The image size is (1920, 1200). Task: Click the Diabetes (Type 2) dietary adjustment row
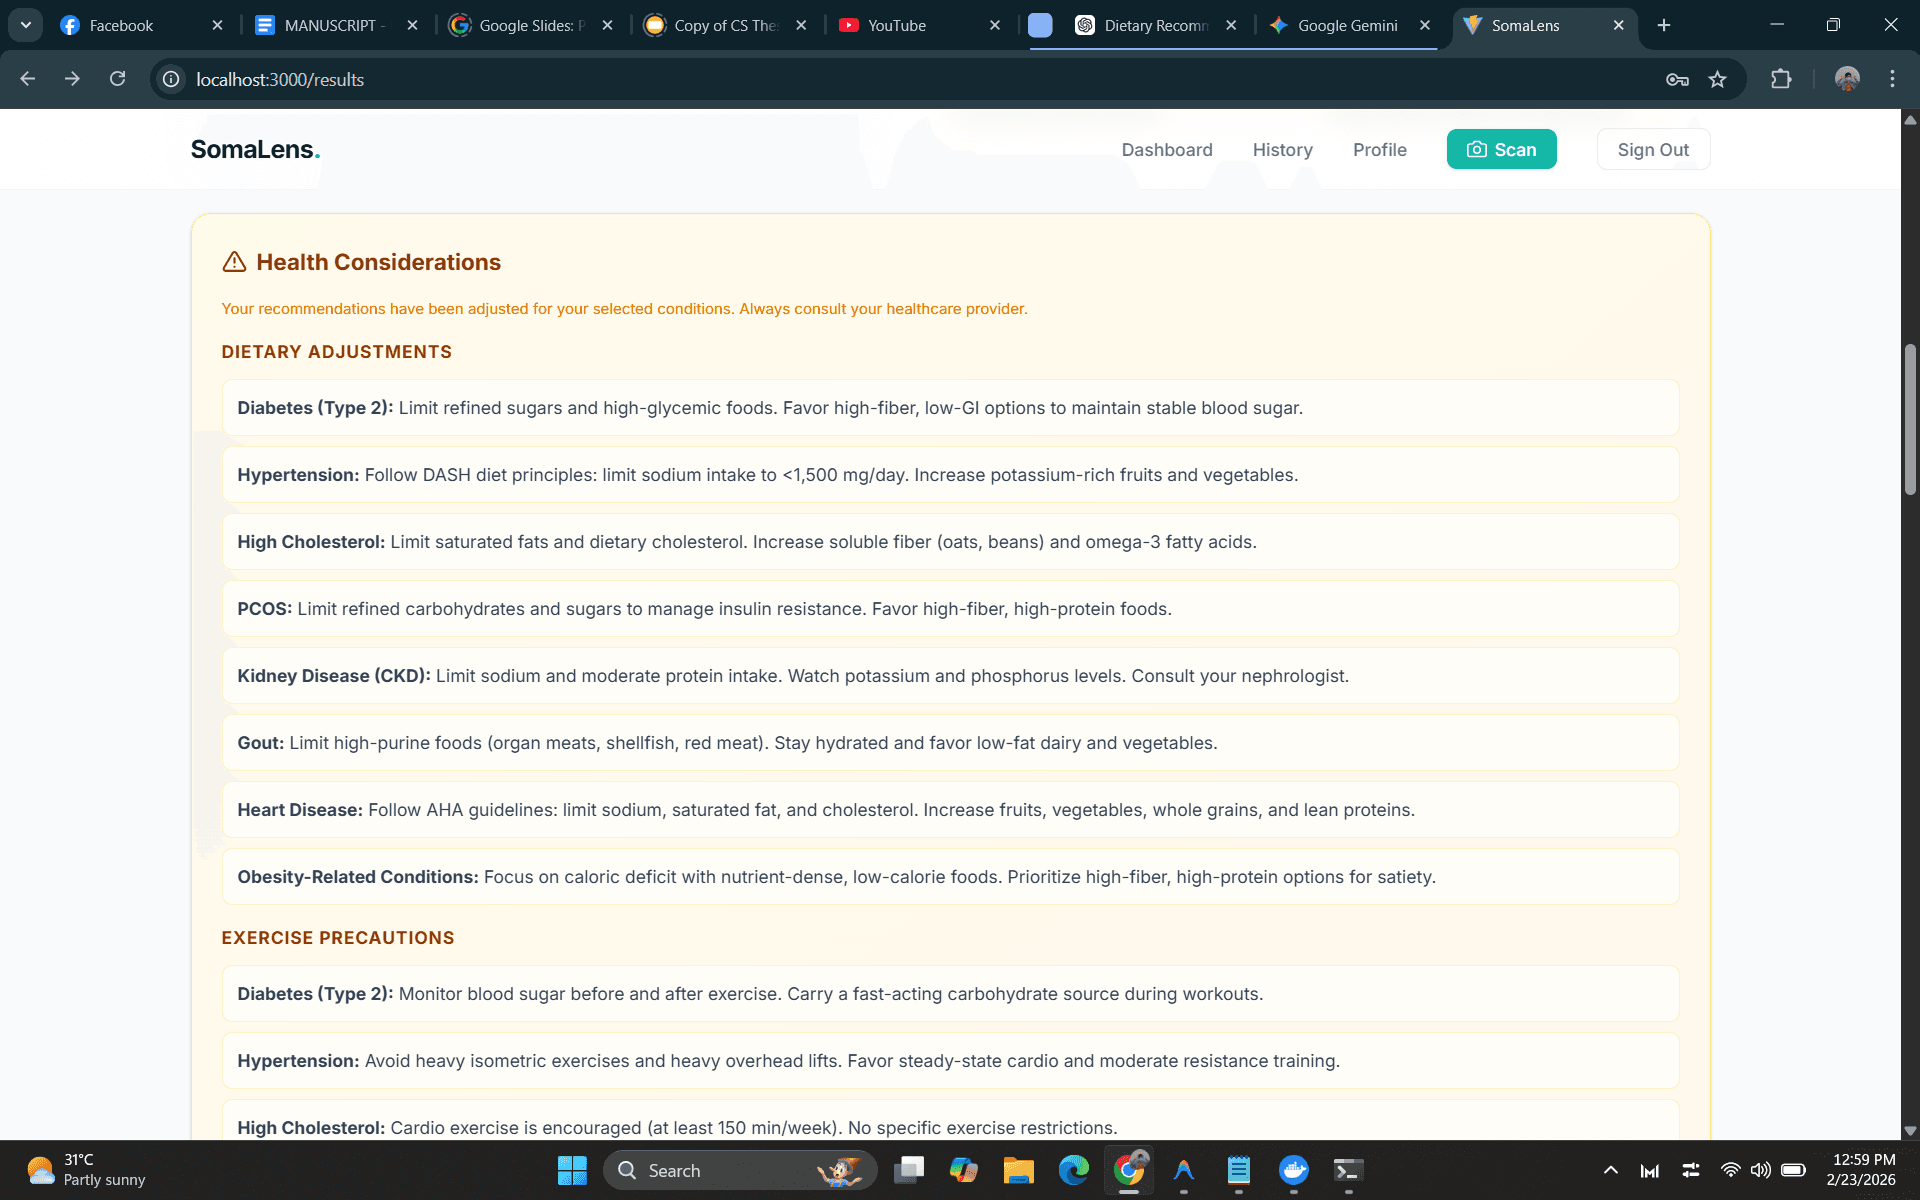950,407
